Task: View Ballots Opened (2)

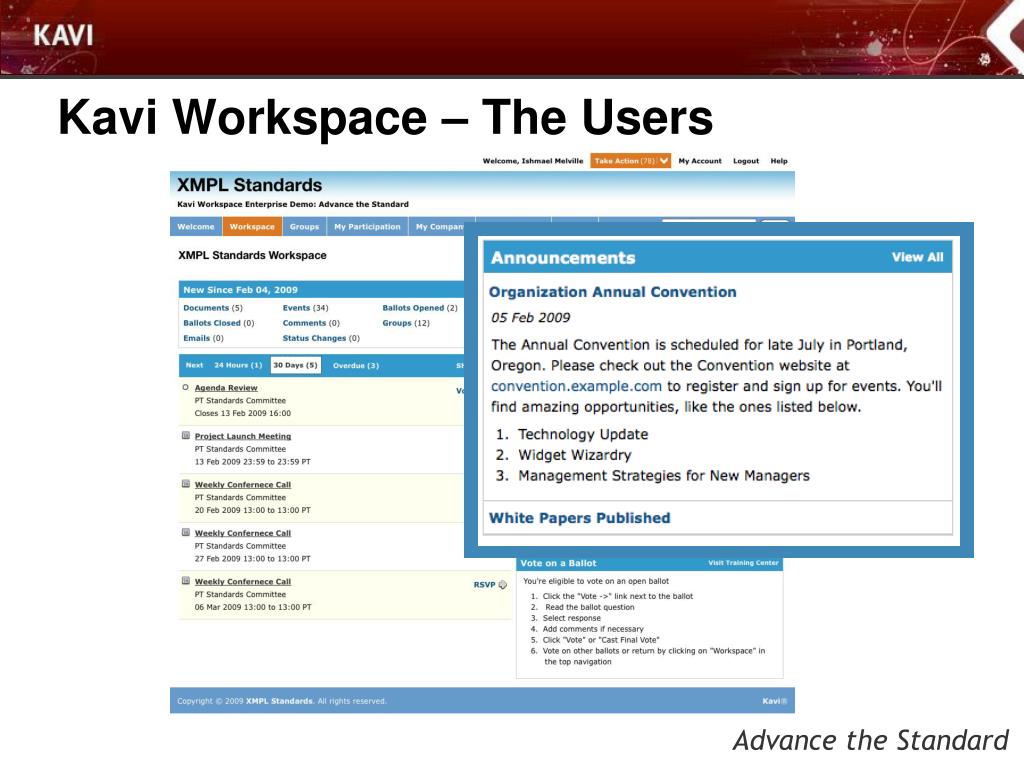Action: pyautogui.click(x=420, y=308)
